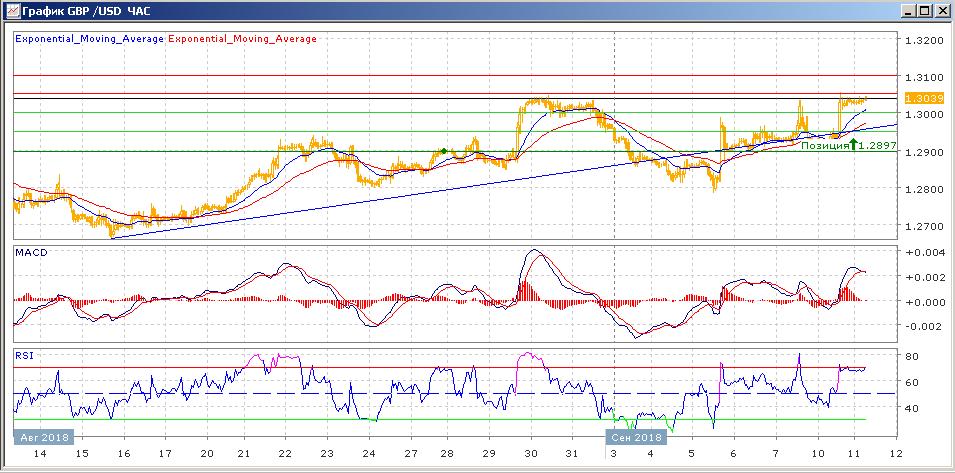Click the chart icon in the title bar

click(11, 11)
